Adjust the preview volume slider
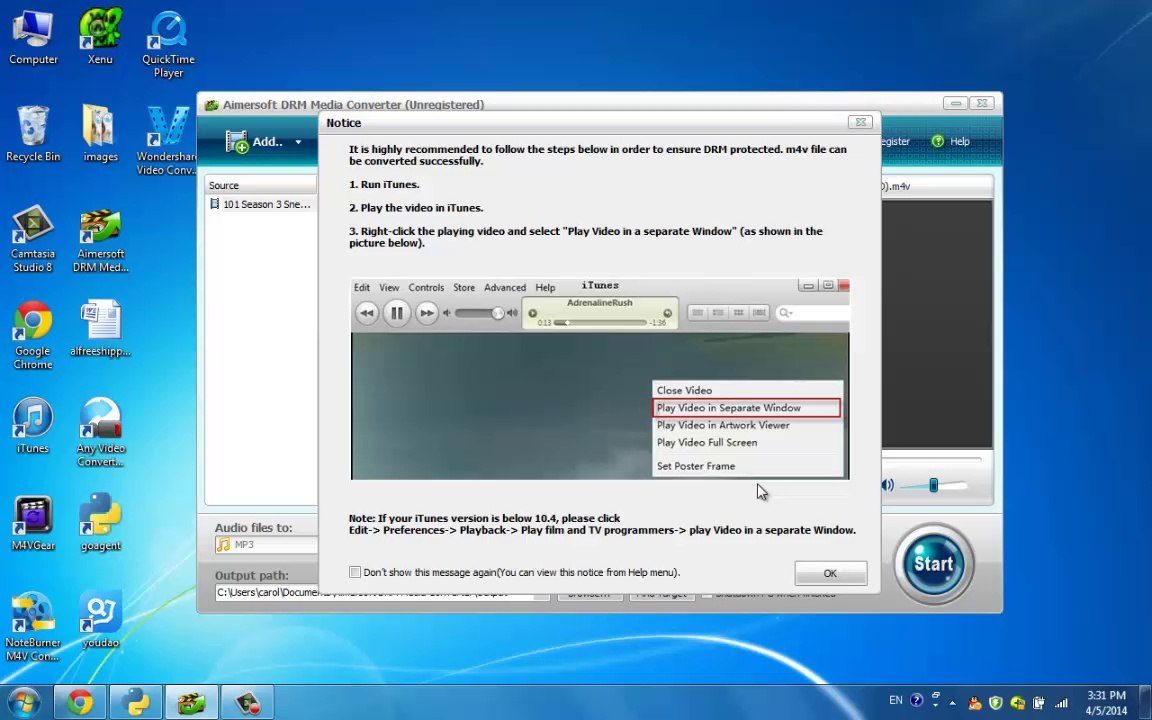The height and width of the screenshot is (720, 1152). 933,485
